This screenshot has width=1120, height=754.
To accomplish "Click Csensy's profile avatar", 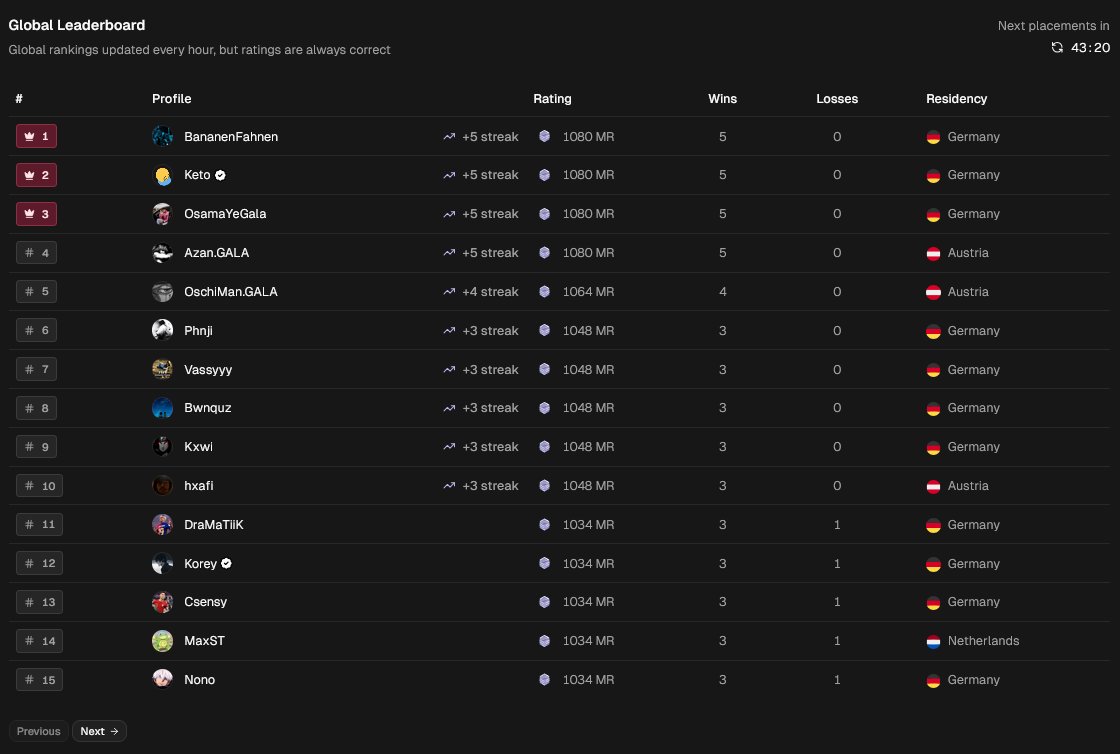I will coord(162,602).
